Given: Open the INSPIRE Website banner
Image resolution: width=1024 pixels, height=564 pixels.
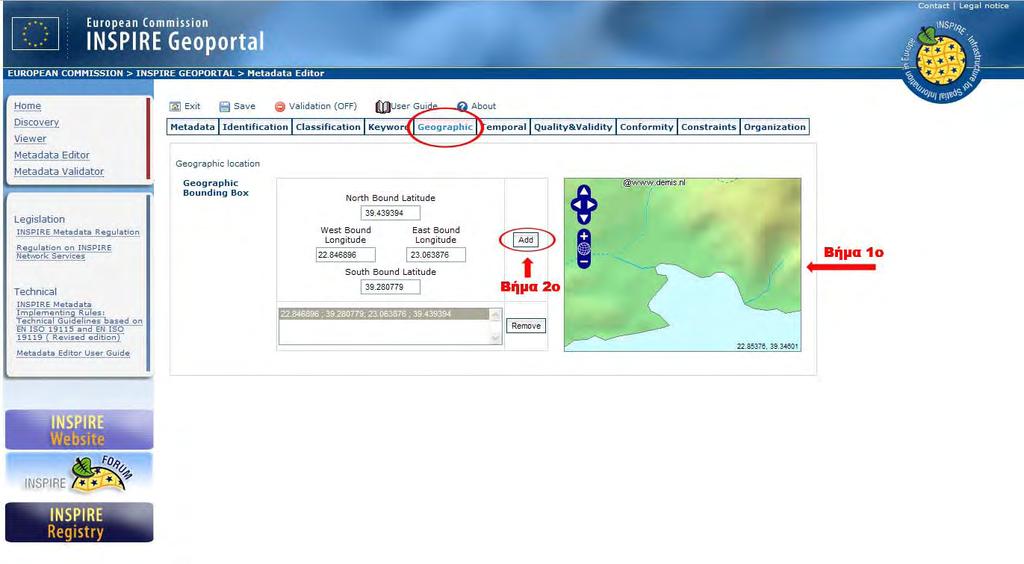Looking at the screenshot, I should tap(79, 430).
